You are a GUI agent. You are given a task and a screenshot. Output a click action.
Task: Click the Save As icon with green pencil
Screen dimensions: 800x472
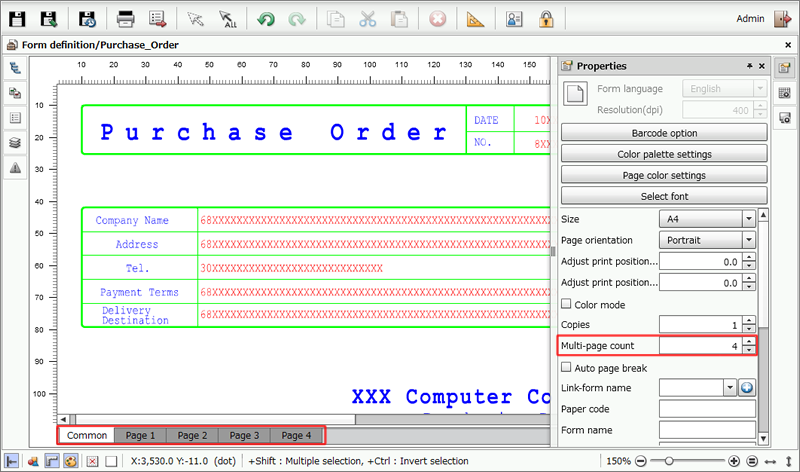point(48,19)
